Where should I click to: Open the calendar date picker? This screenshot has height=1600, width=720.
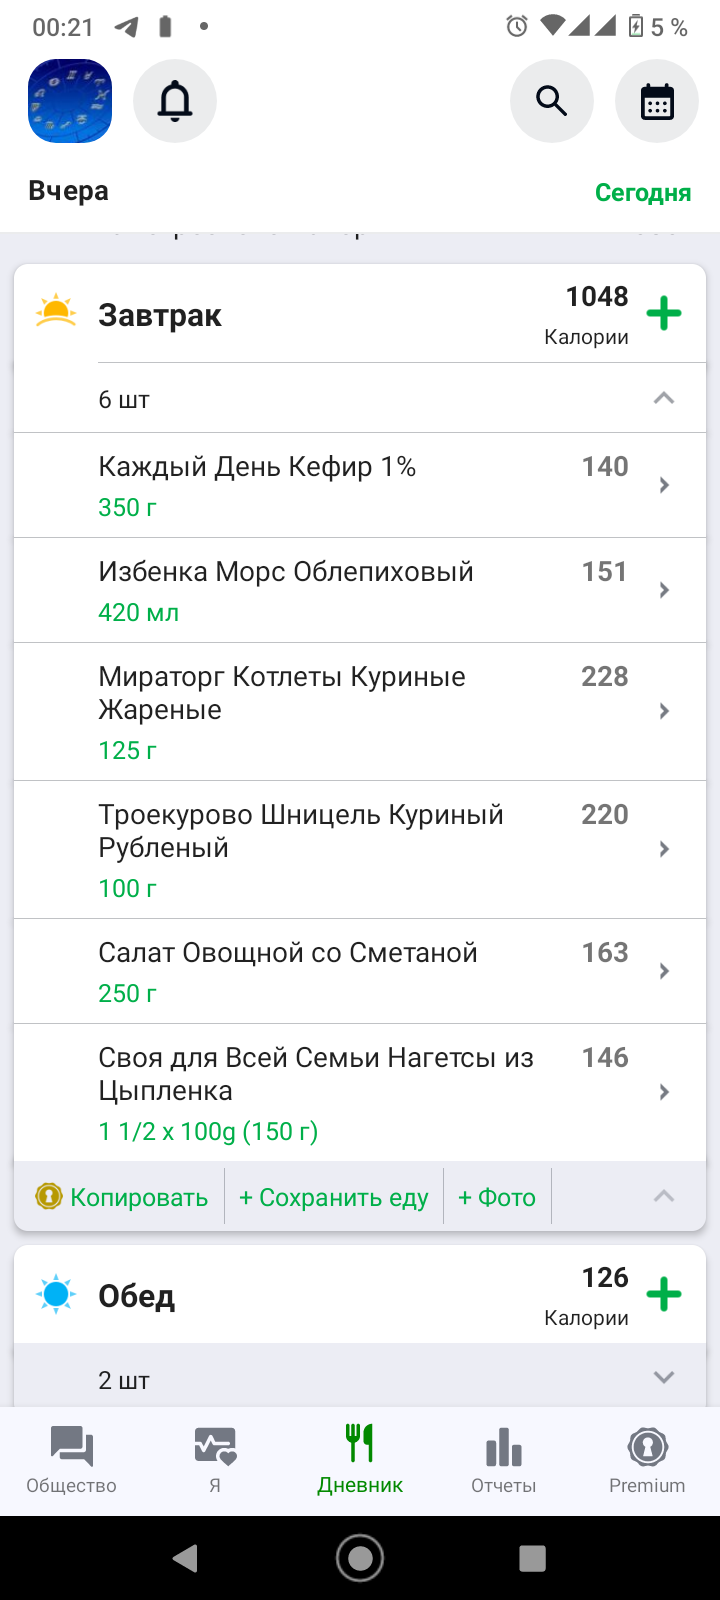[x=657, y=101]
